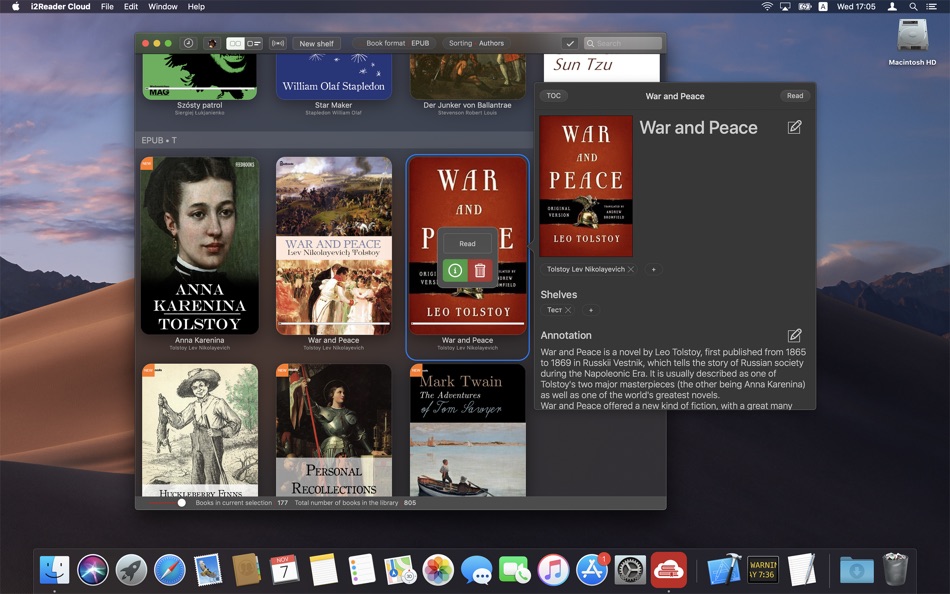Open the Help menu
The width and height of the screenshot is (950, 594).
tap(196, 7)
